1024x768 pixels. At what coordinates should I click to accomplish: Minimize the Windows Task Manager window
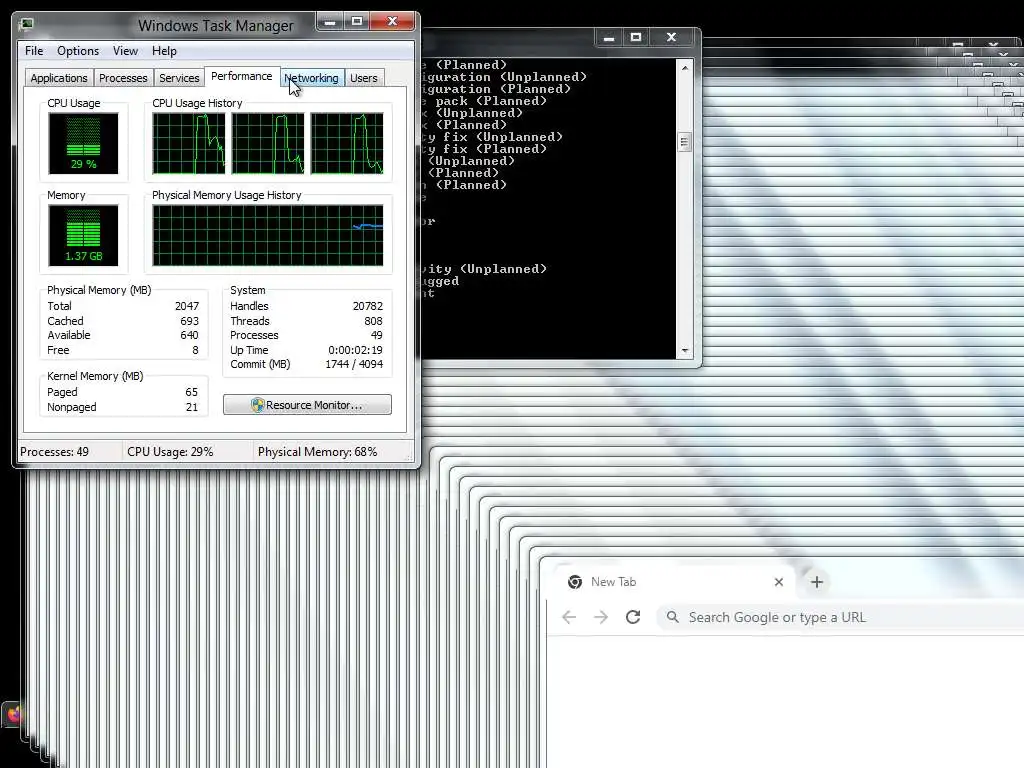(330, 22)
